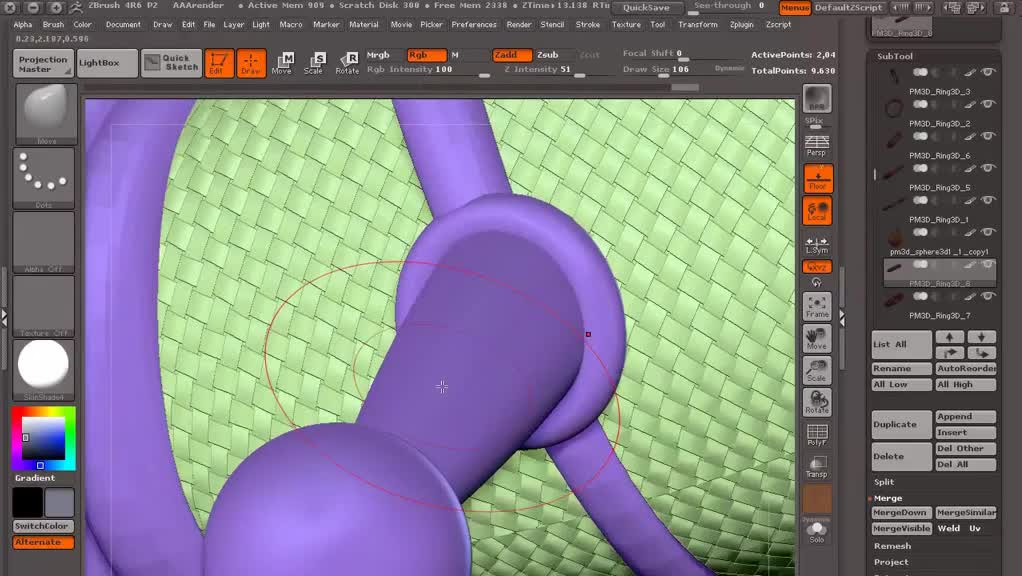Open LightBox browser
1022x576 pixels.
(x=107, y=63)
